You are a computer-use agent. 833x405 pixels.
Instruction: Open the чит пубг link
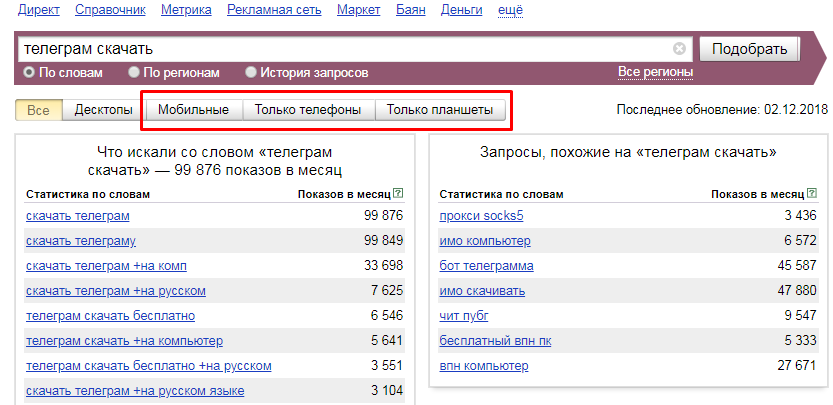coord(464,316)
